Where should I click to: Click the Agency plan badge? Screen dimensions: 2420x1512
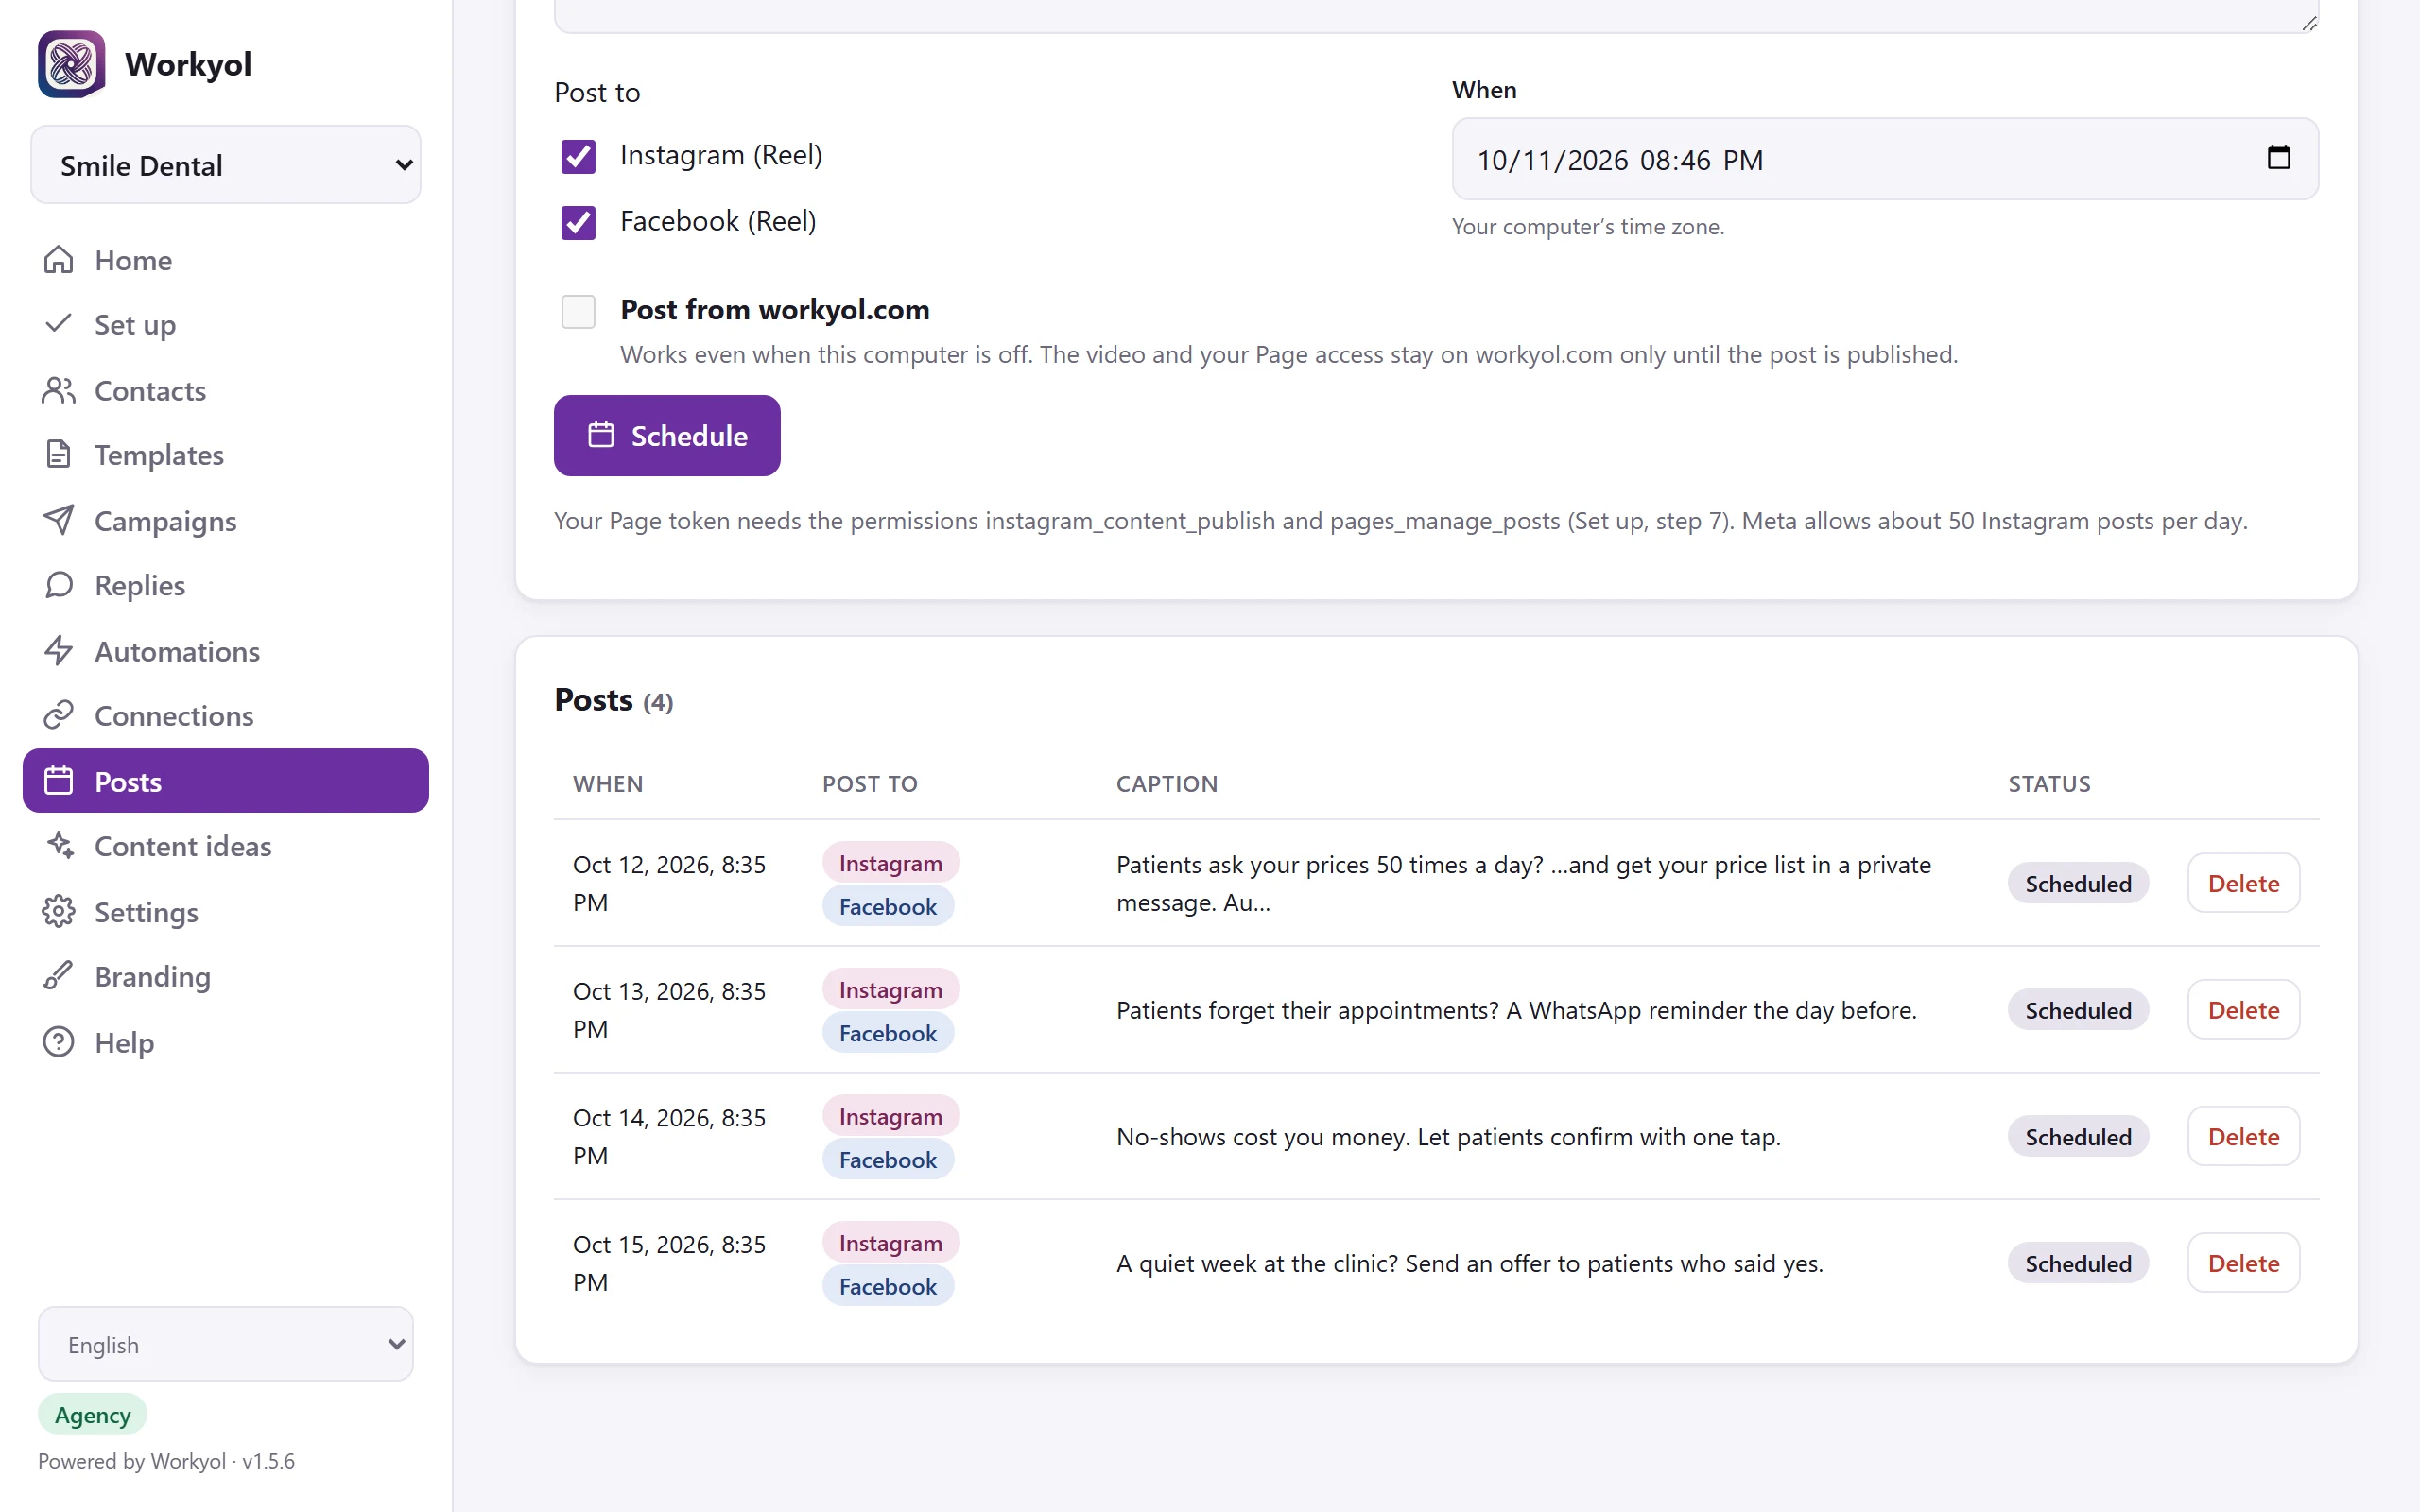[93, 1415]
